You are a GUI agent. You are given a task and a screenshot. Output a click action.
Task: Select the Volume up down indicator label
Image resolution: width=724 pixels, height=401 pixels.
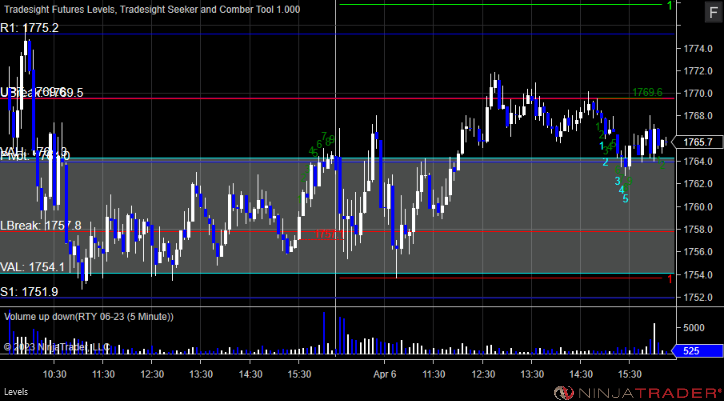[x=89, y=317]
